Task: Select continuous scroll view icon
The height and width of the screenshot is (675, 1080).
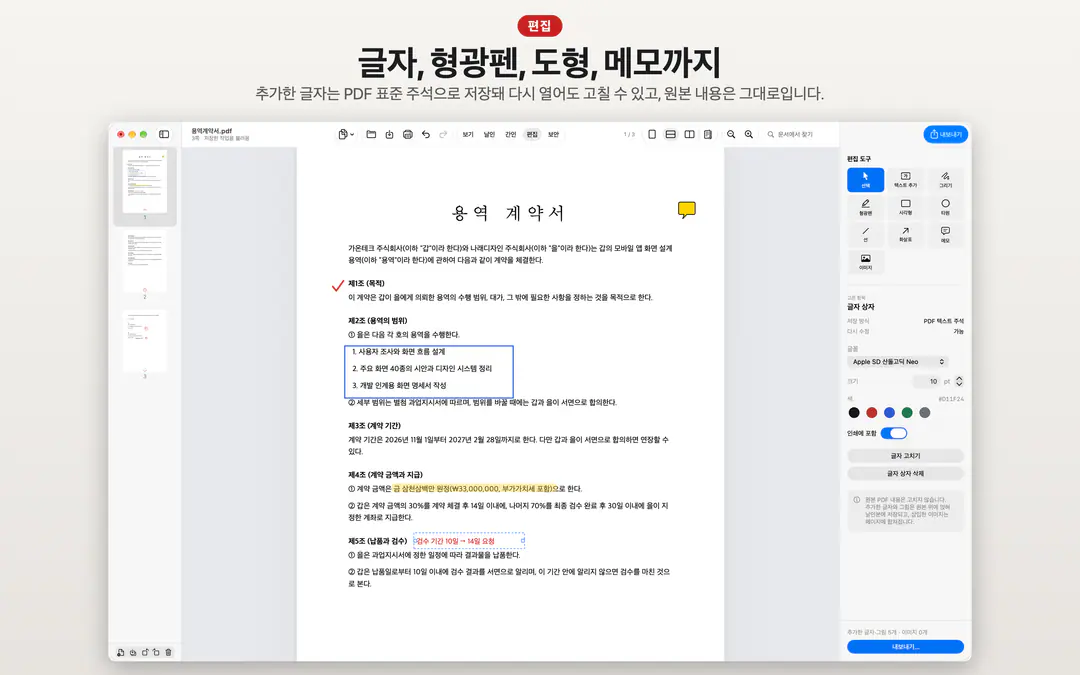Action: pyautogui.click(x=670, y=134)
